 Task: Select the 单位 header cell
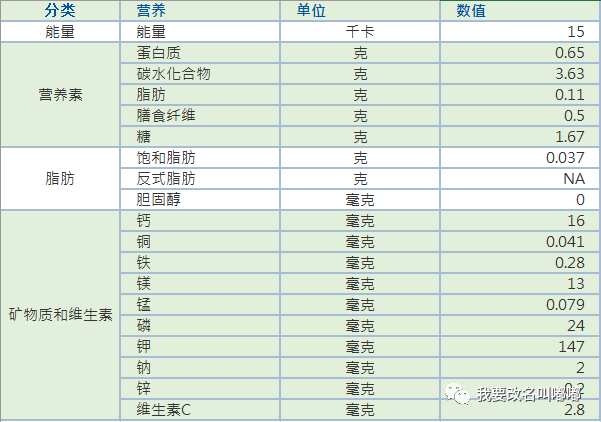pos(360,10)
